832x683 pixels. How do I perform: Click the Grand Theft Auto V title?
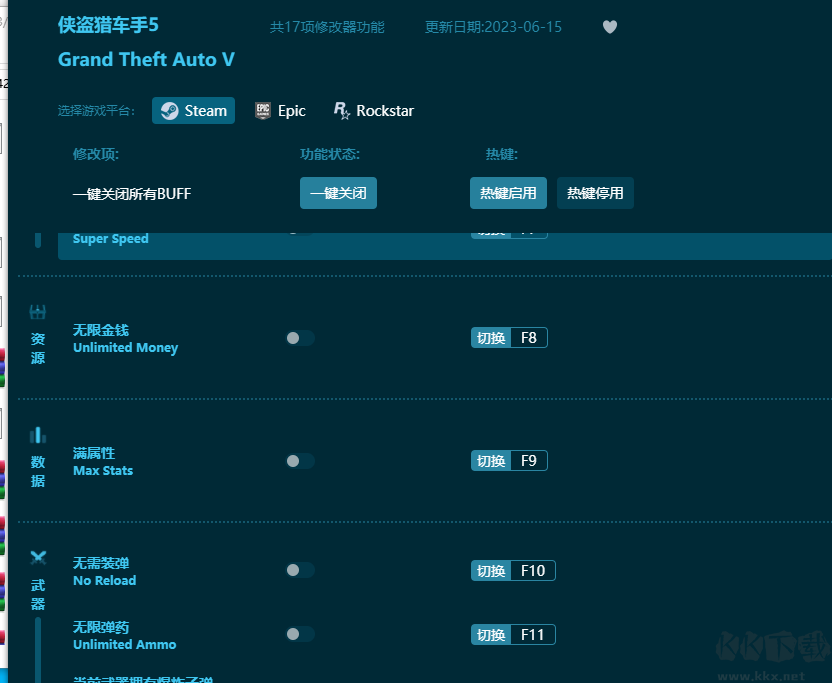click(x=146, y=59)
